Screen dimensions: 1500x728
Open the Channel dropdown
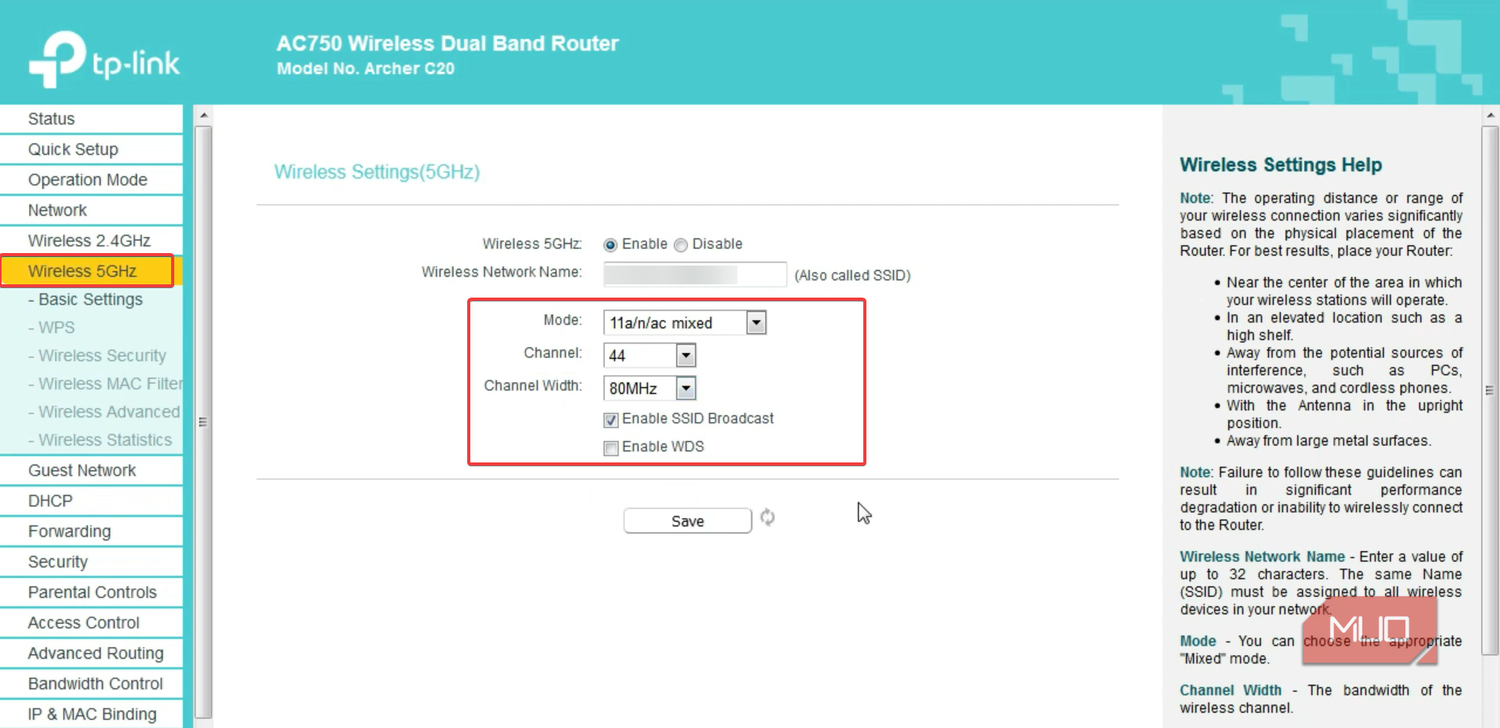(x=650, y=355)
